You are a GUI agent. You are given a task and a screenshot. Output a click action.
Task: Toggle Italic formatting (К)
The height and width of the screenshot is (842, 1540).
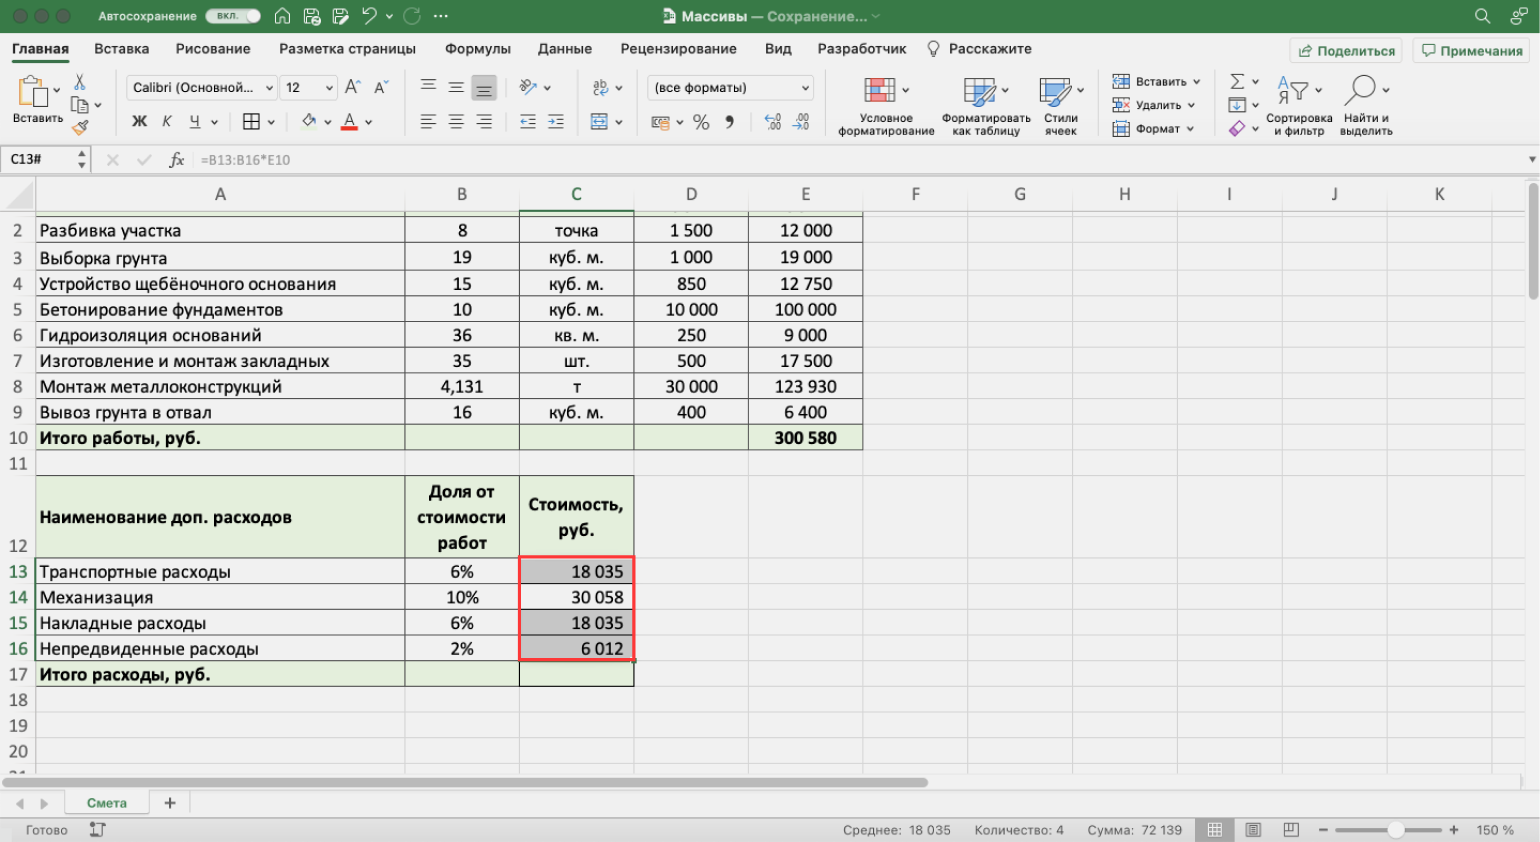coord(167,121)
